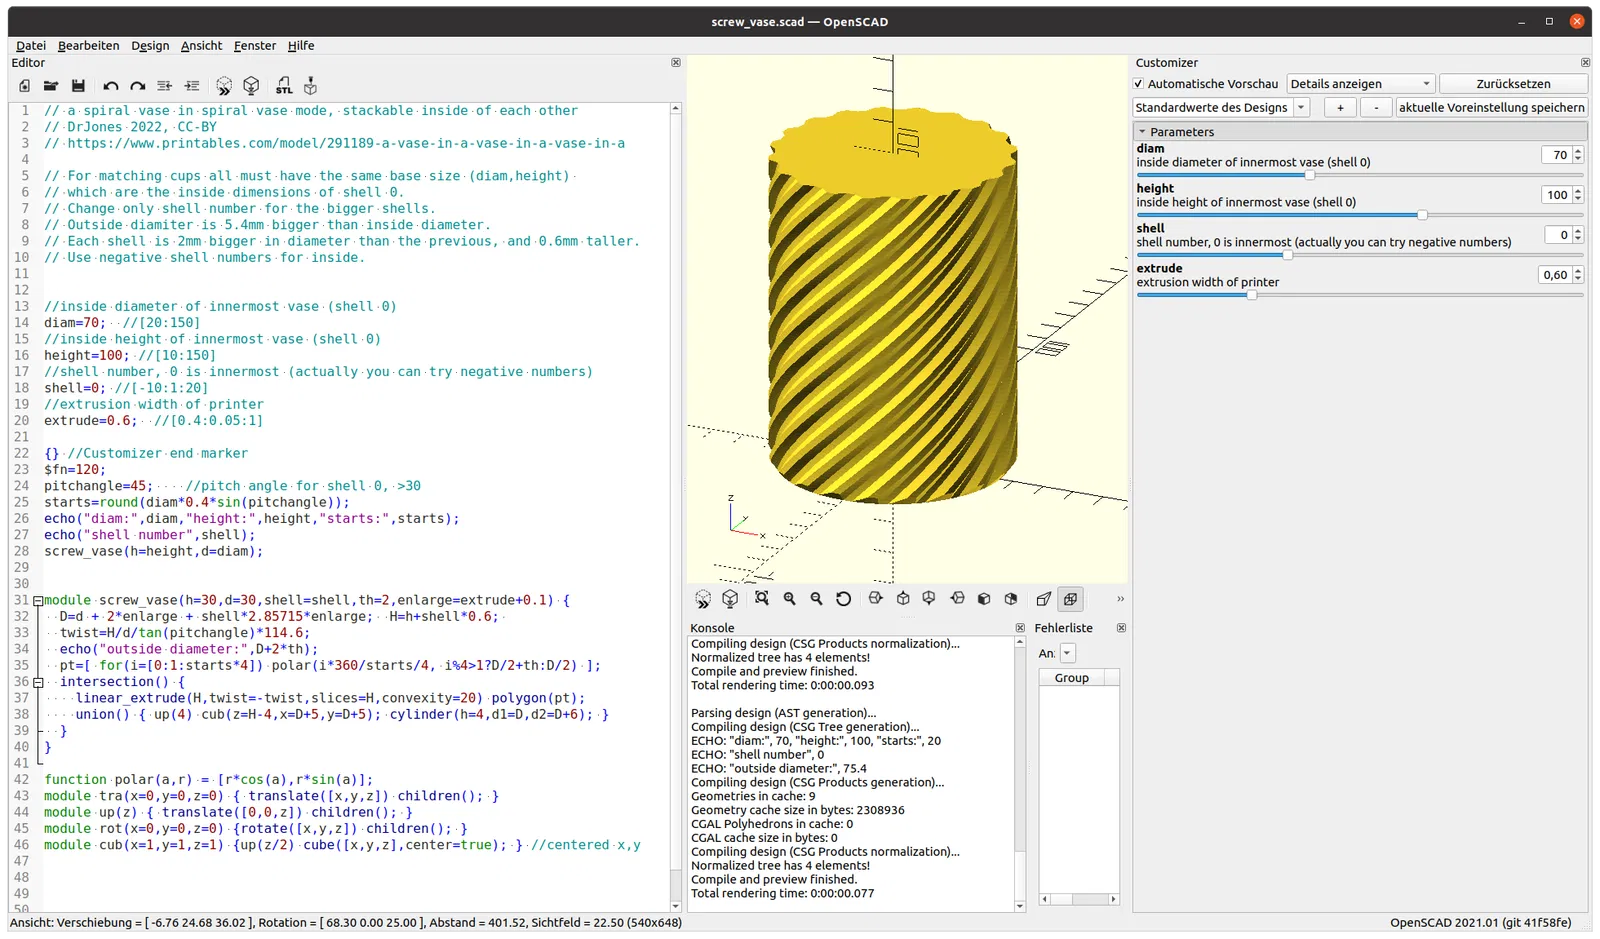Image resolution: width=1600 pixels, height=939 pixels.
Task: Switch the viewport to perspective projection
Action: coord(1044,598)
